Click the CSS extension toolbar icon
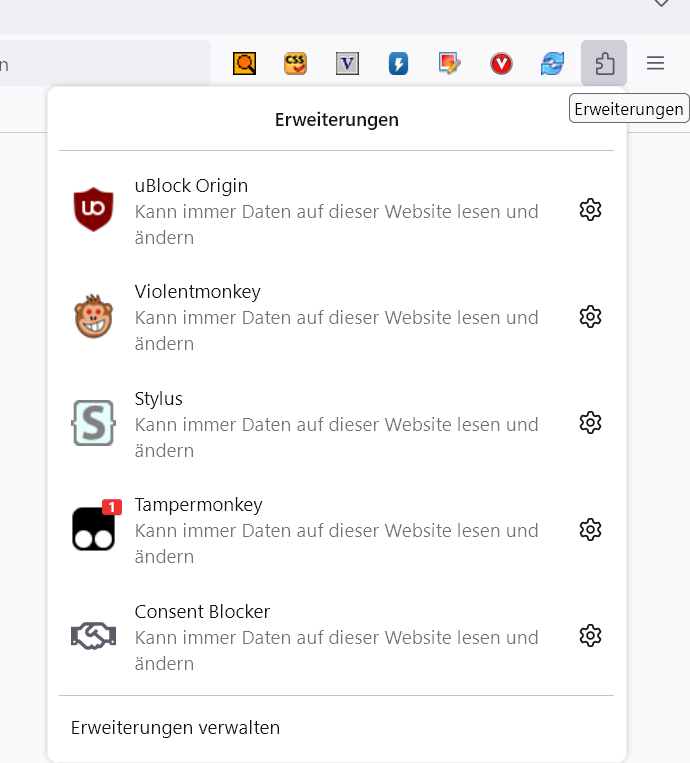The width and height of the screenshot is (690, 763). (x=295, y=64)
